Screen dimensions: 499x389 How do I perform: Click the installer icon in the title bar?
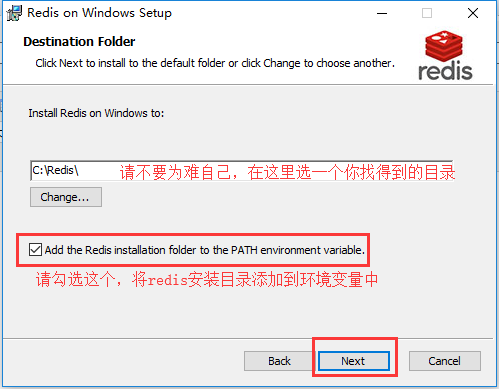click(x=14, y=13)
